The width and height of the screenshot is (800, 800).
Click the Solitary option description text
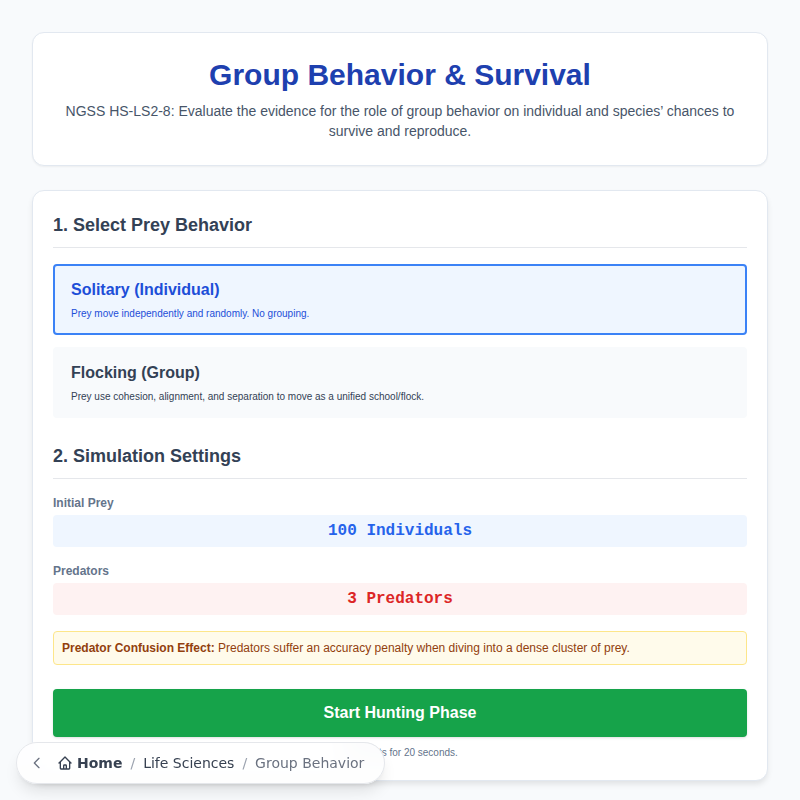191,313
